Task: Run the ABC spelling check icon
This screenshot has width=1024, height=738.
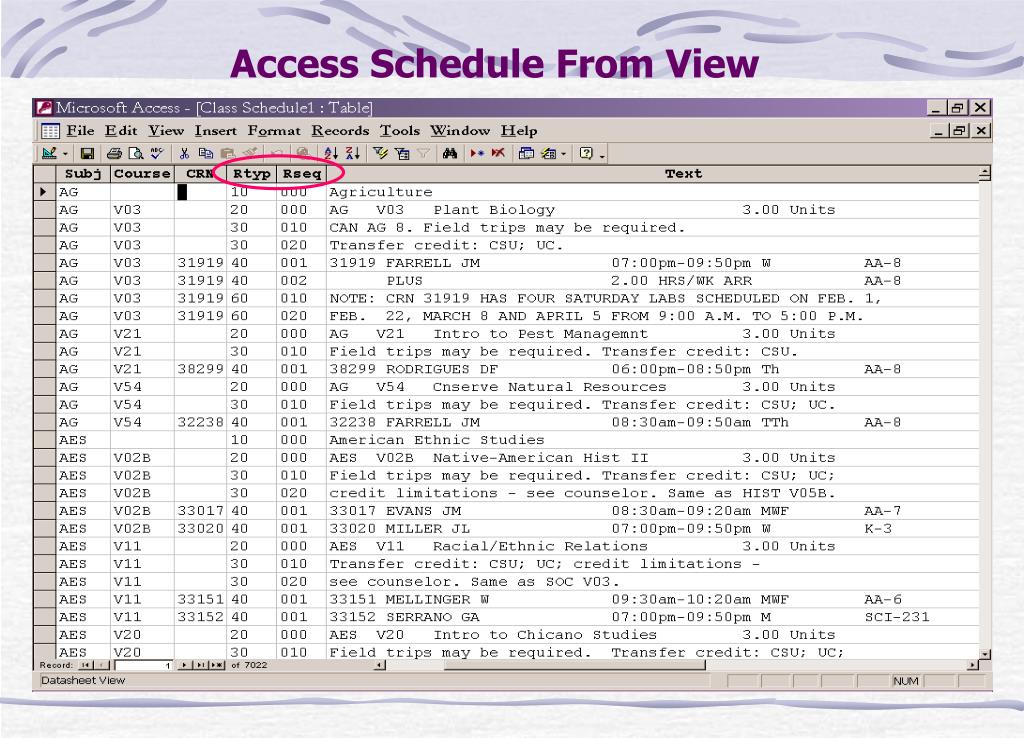Action: point(157,153)
